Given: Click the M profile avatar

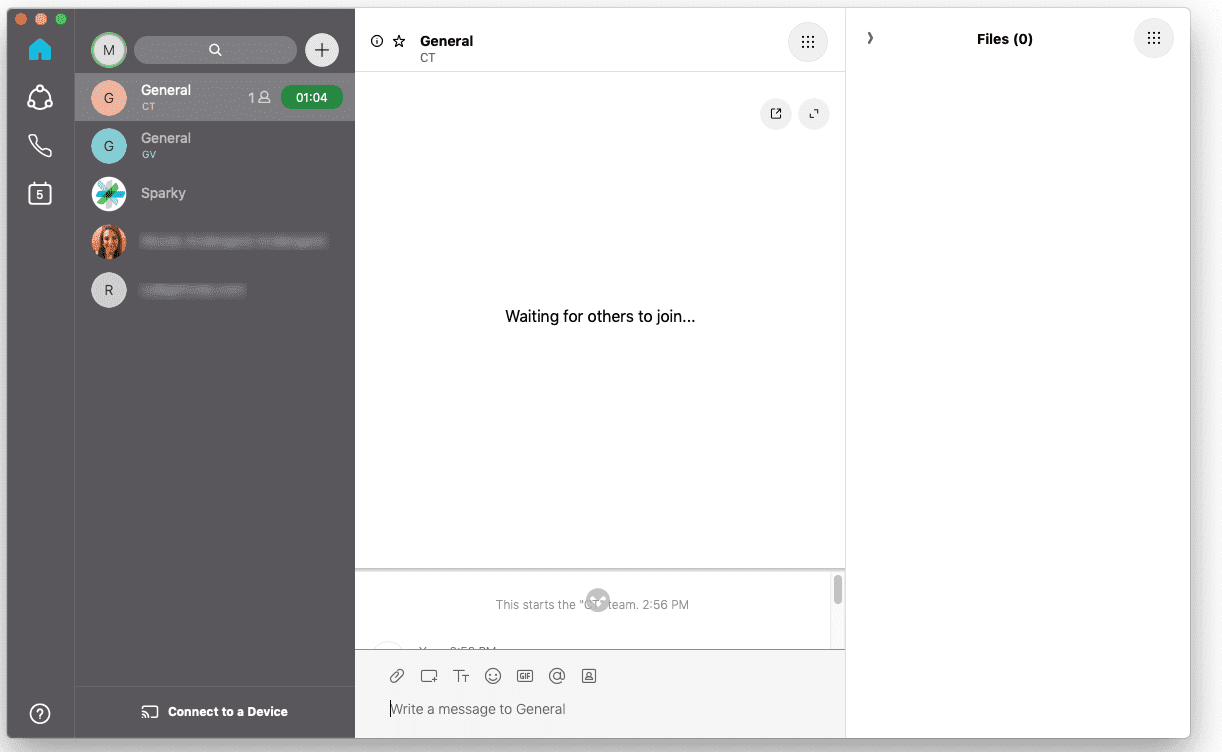Looking at the screenshot, I should click(x=109, y=50).
